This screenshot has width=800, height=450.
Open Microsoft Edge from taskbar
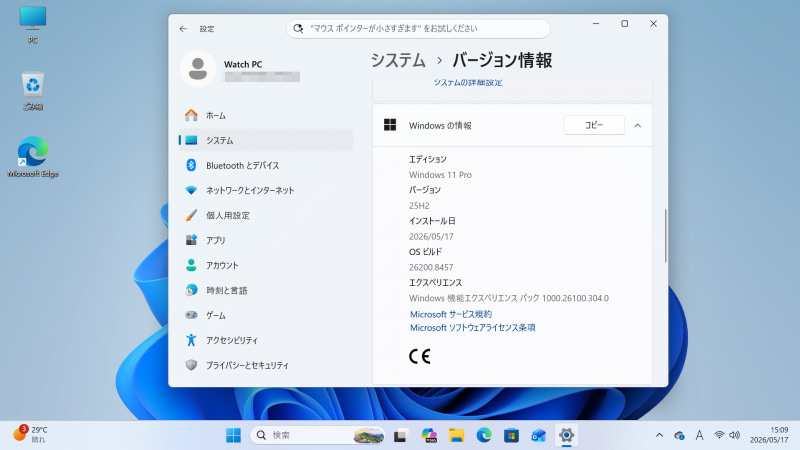pos(484,435)
